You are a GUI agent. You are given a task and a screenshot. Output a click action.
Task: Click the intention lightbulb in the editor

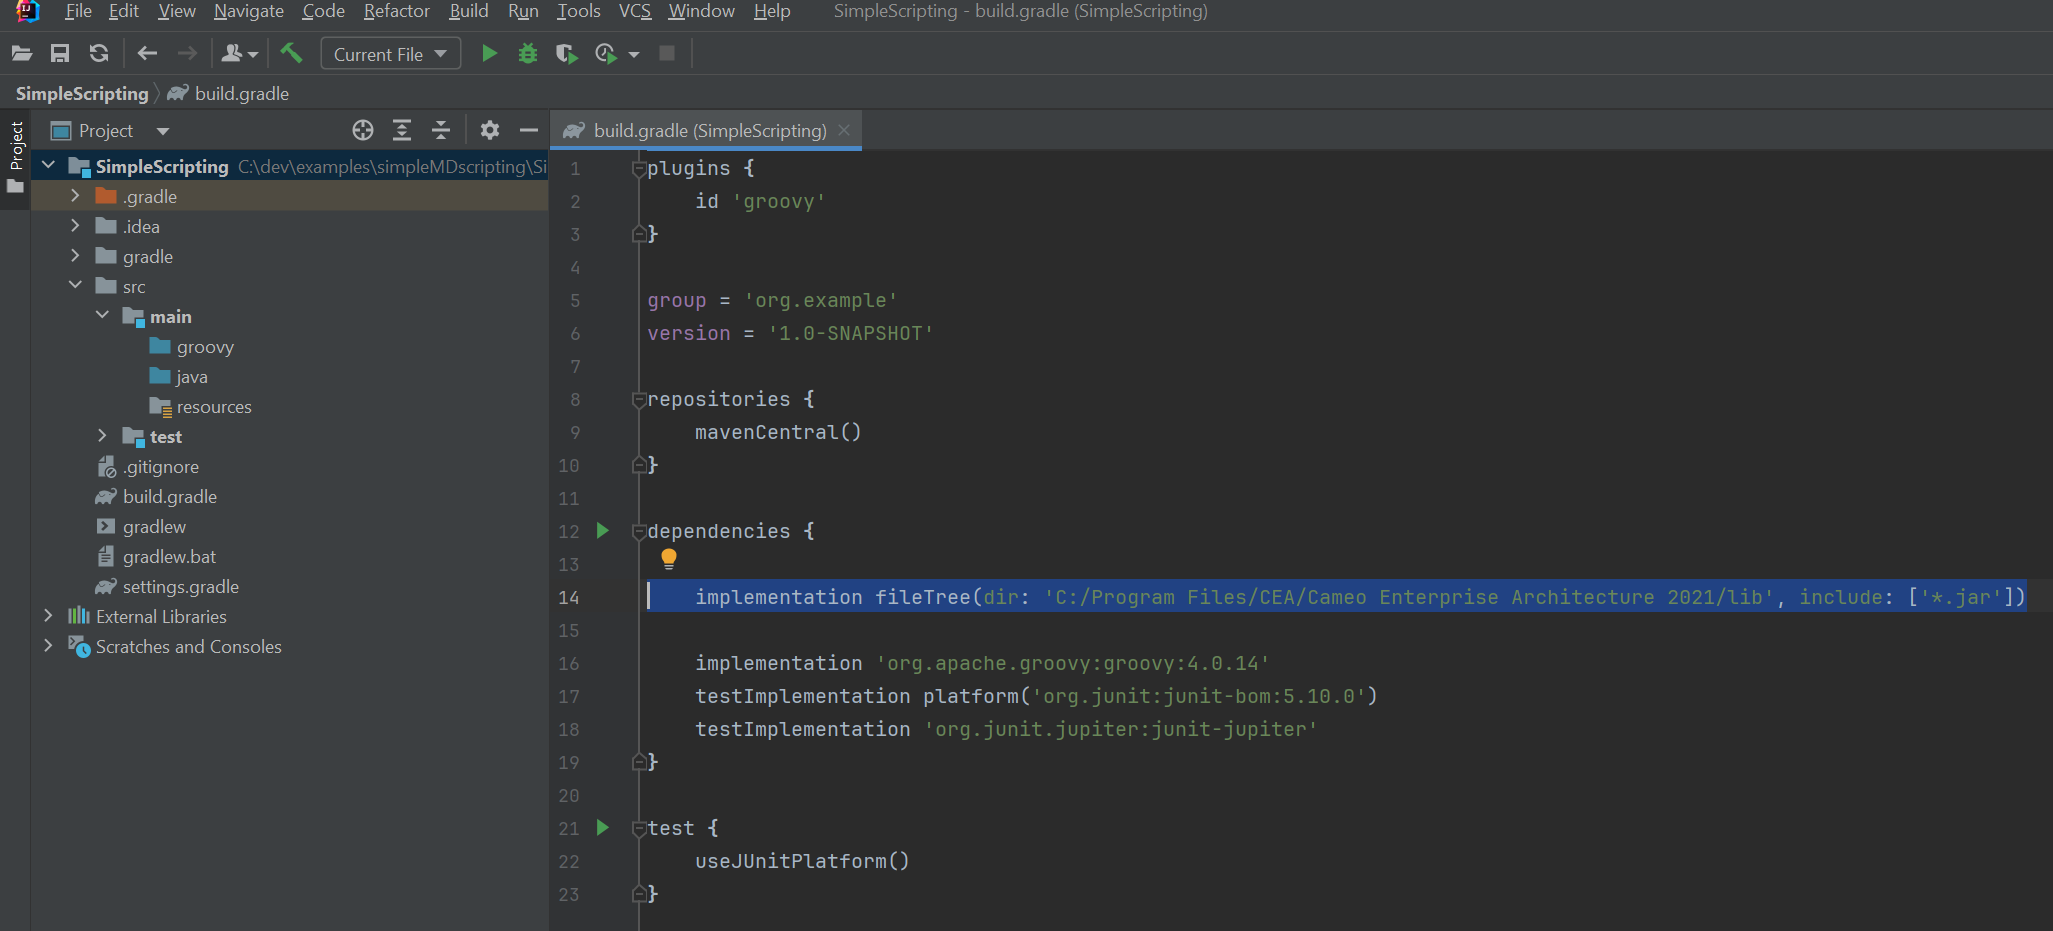tap(668, 558)
